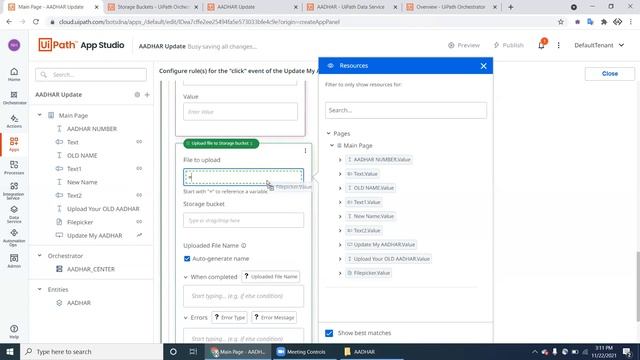Close the Resources panel
This screenshot has height=360, width=640.
[x=483, y=66]
